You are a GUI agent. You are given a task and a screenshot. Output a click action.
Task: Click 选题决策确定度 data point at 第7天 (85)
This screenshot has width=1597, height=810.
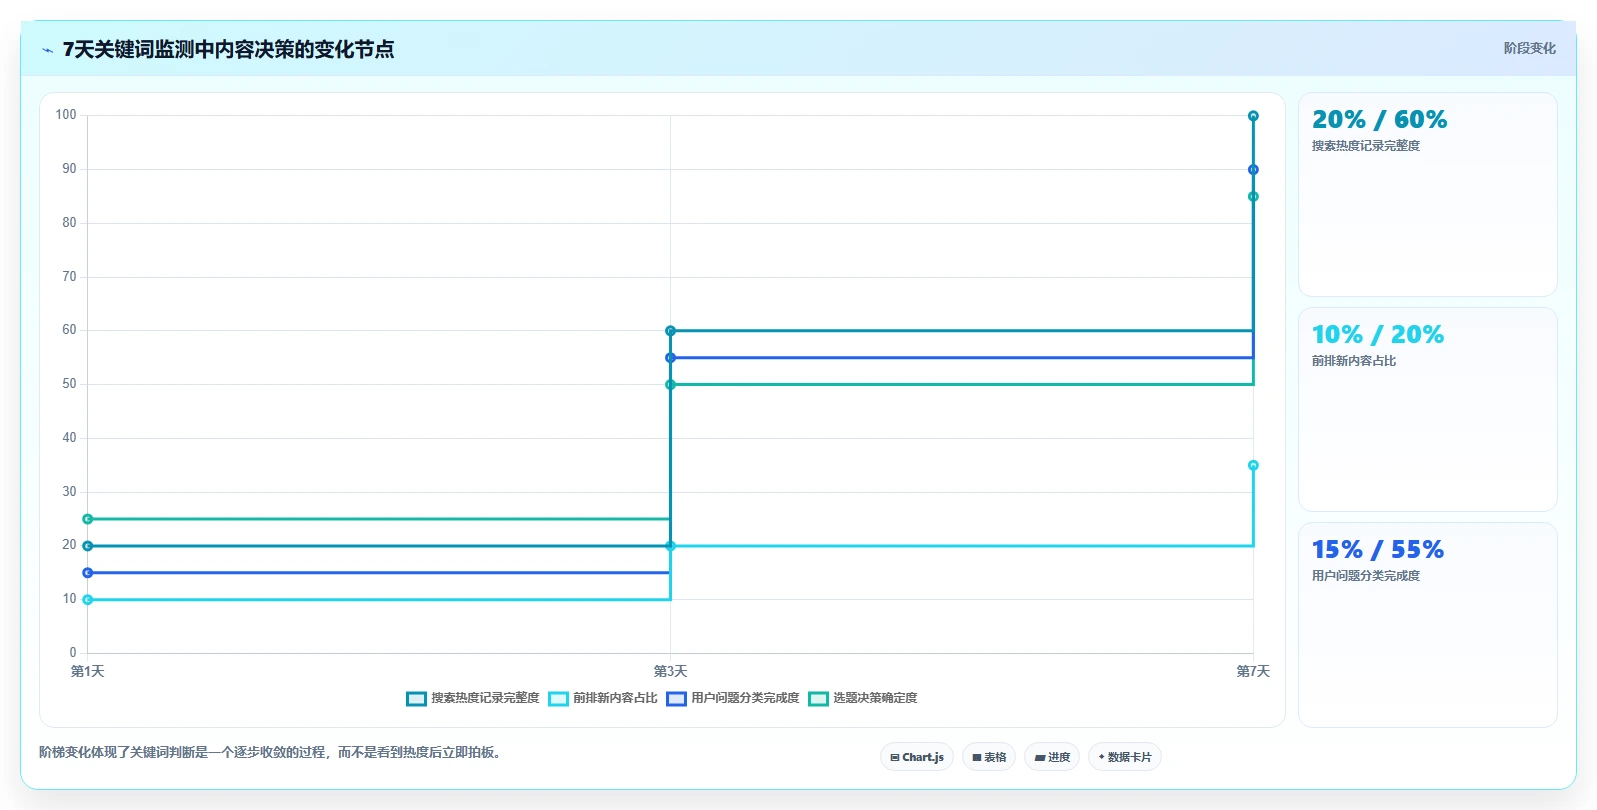(1253, 197)
